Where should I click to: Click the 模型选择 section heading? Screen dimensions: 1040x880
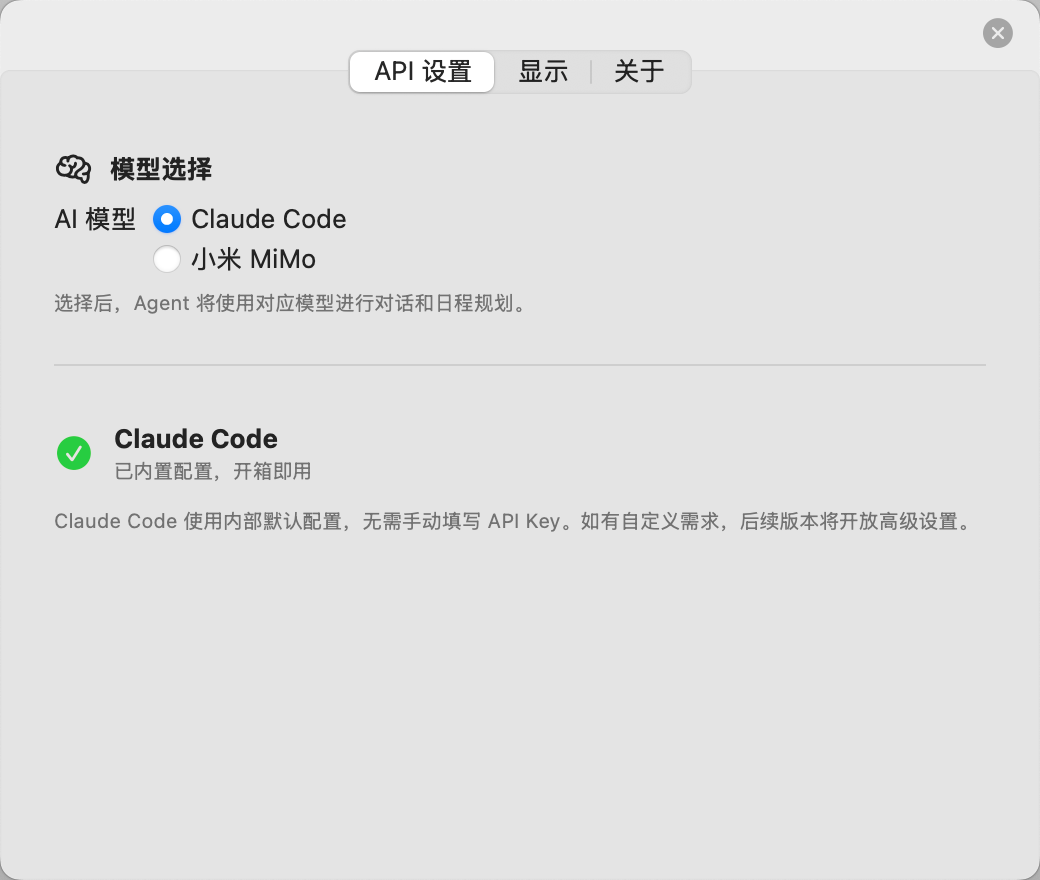click(161, 169)
